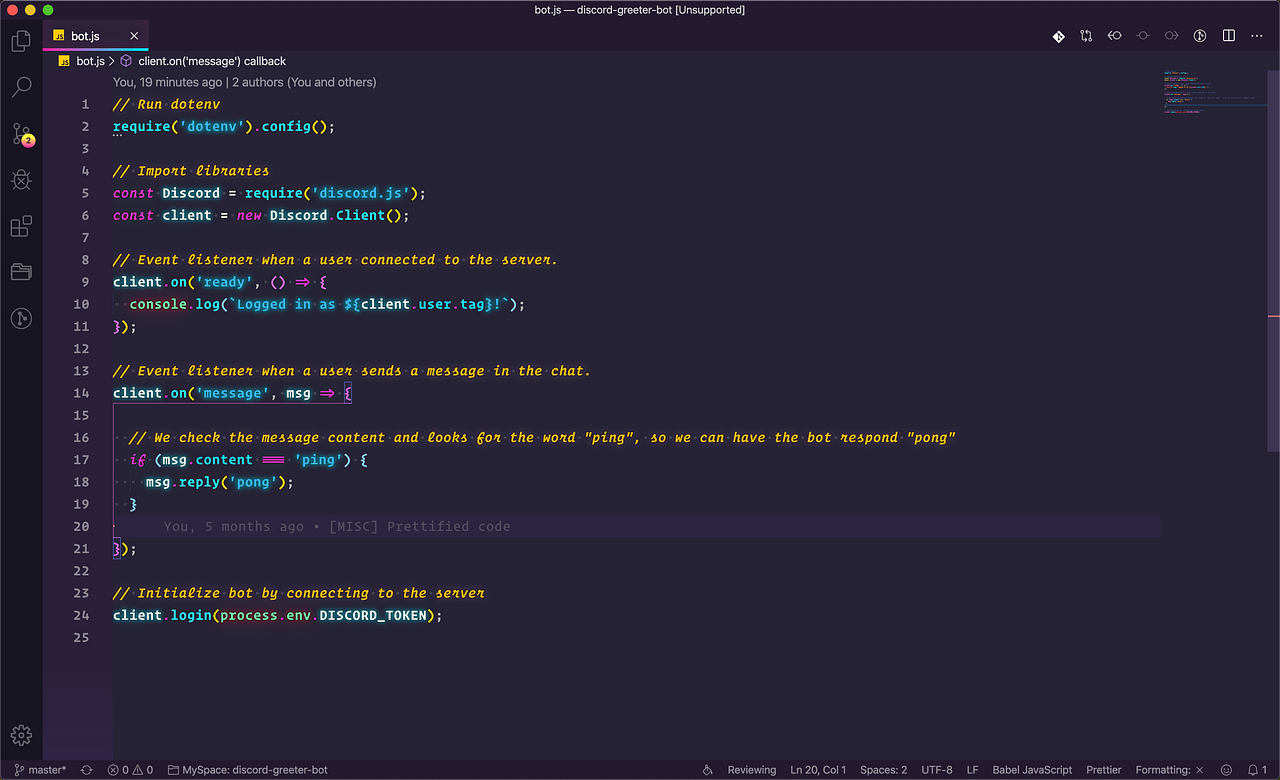Image resolution: width=1280 pixels, height=780 pixels.
Task: Click the feedback smiley in the status bar
Action: pos(1228,770)
